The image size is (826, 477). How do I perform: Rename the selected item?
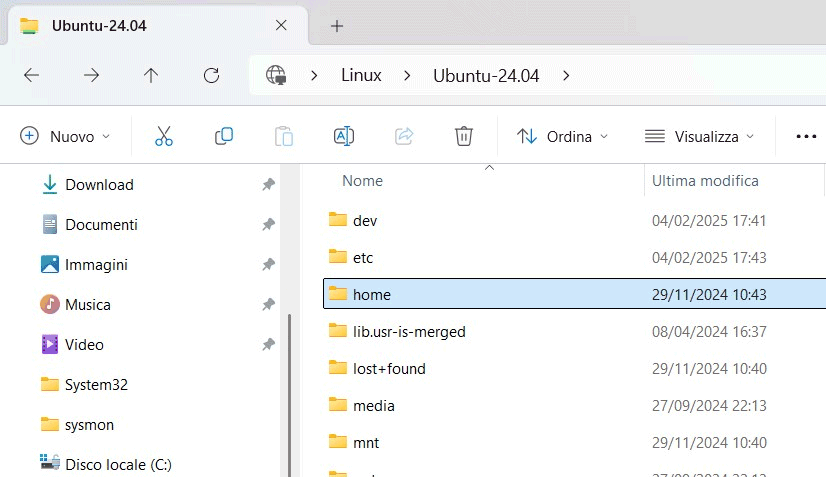click(x=344, y=137)
